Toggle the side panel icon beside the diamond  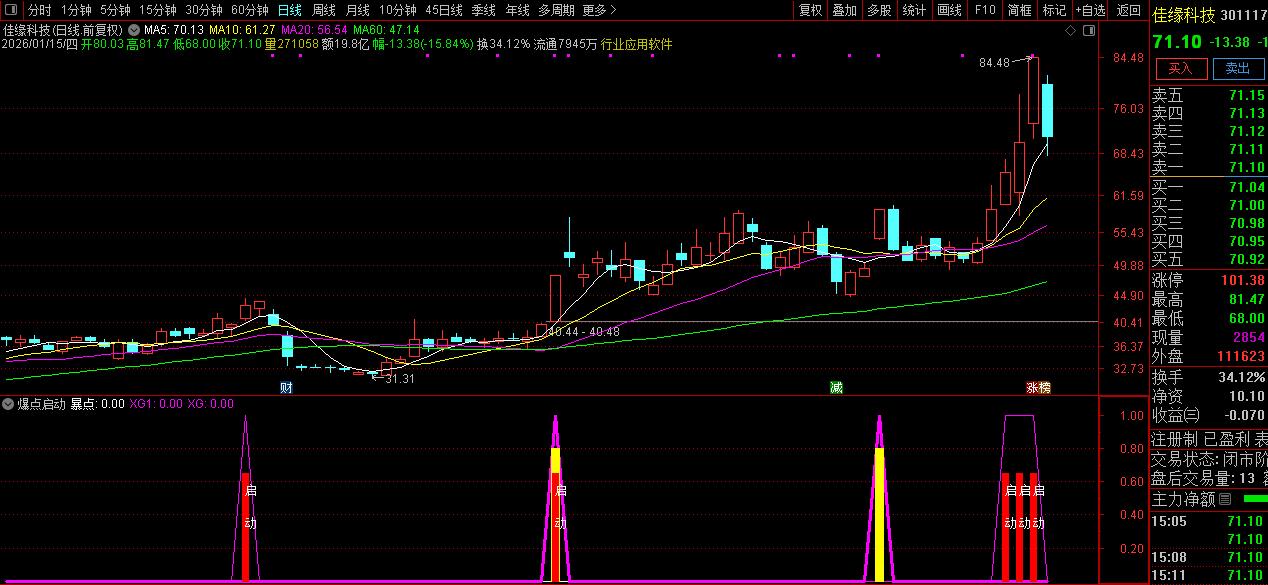tap(1087, 30)
